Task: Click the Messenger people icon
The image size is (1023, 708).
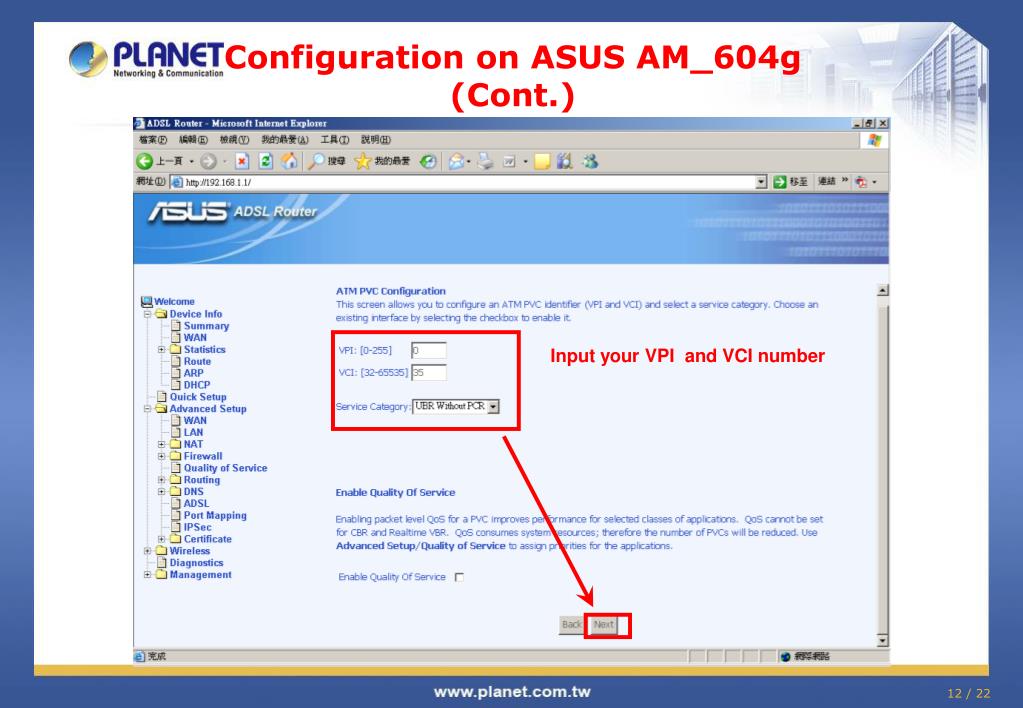Action: click(x=590, y=161)
